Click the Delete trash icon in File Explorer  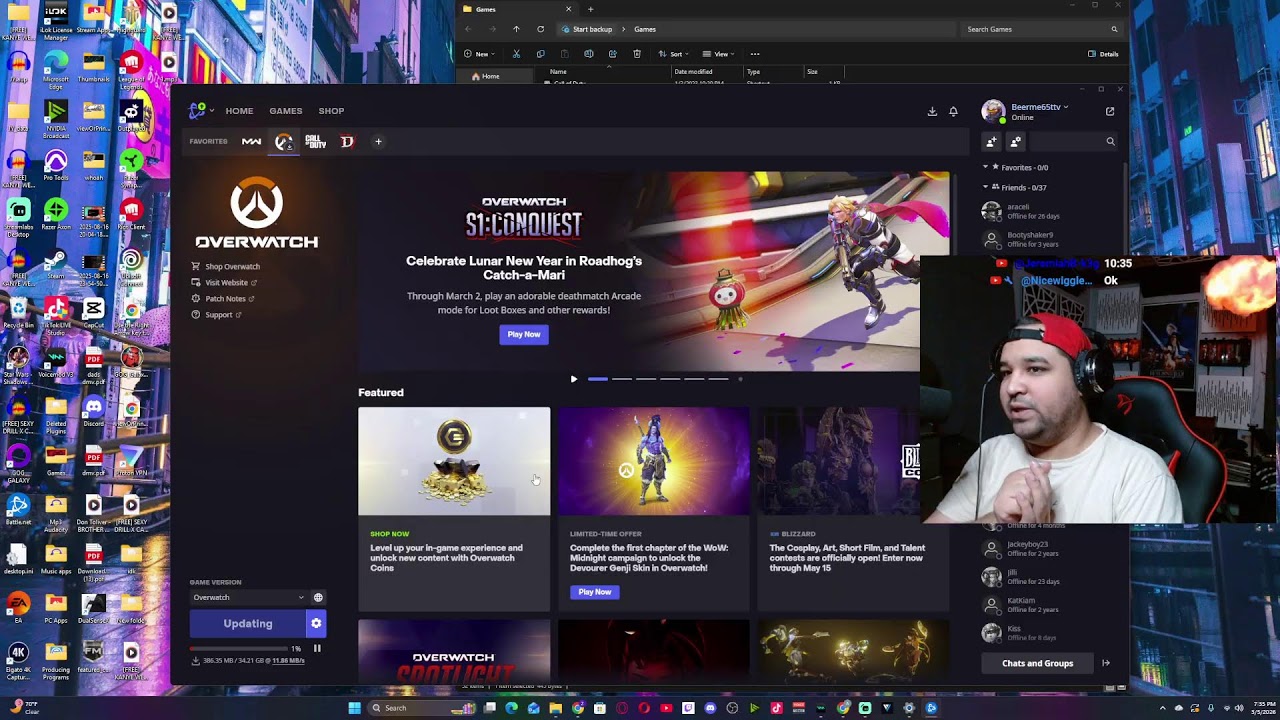[x=637, y=54]
